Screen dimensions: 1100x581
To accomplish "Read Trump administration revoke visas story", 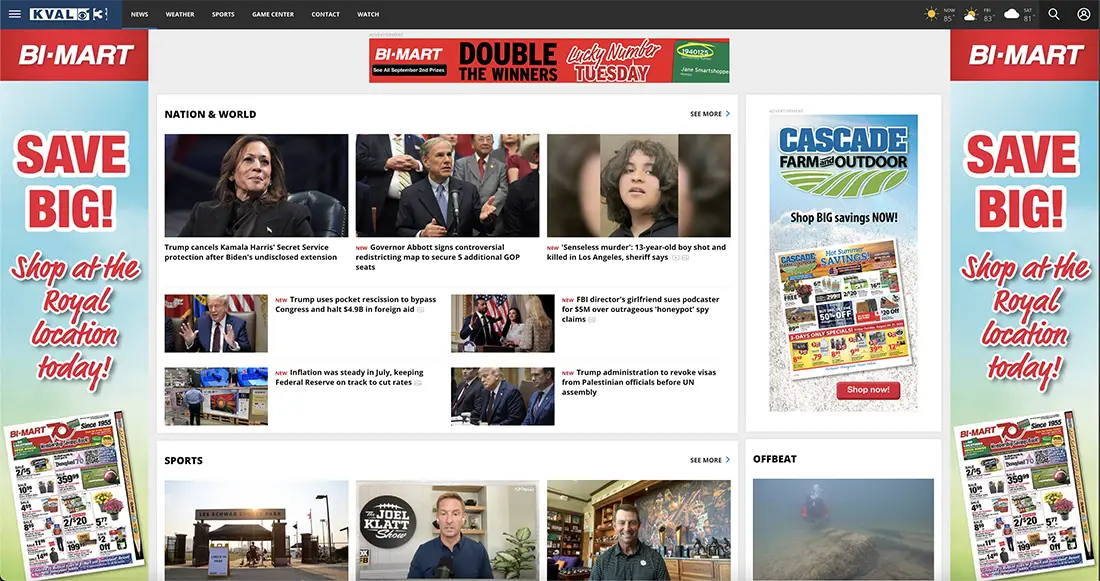I will click(638, 382).
